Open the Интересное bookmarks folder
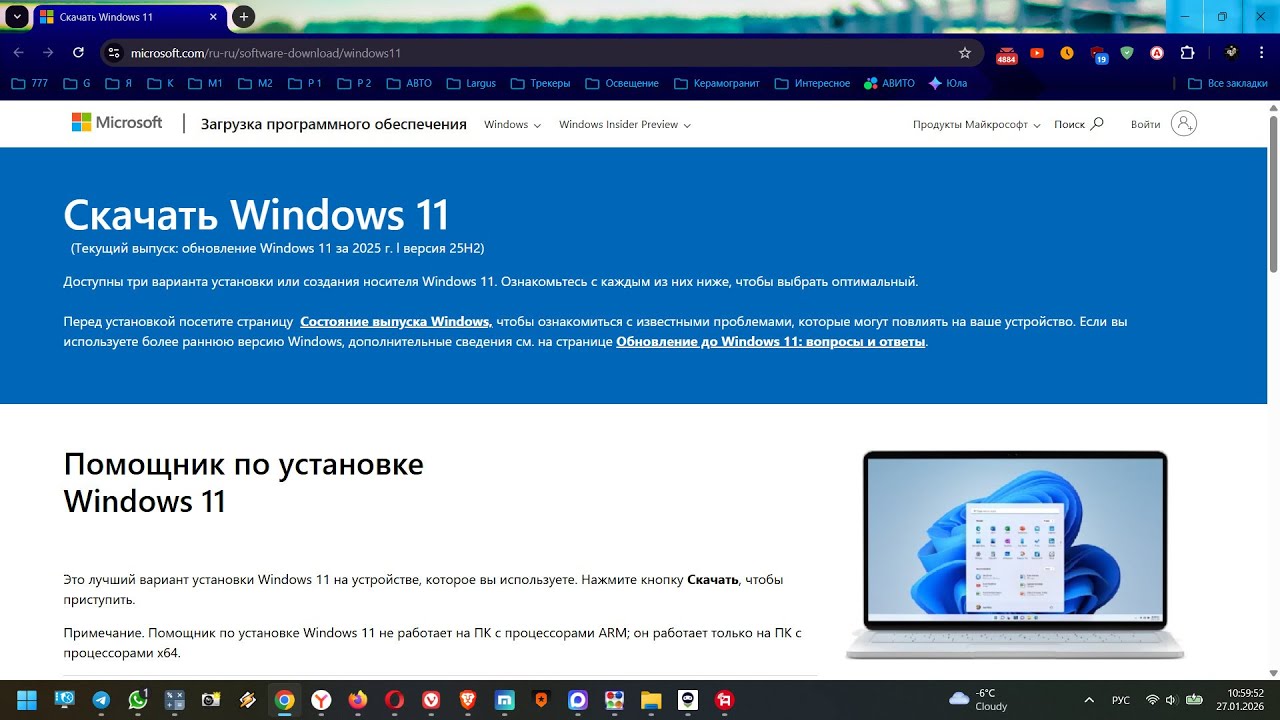Image resolution: width=1280 pixels, height=720 pixels. pos(813,83)
